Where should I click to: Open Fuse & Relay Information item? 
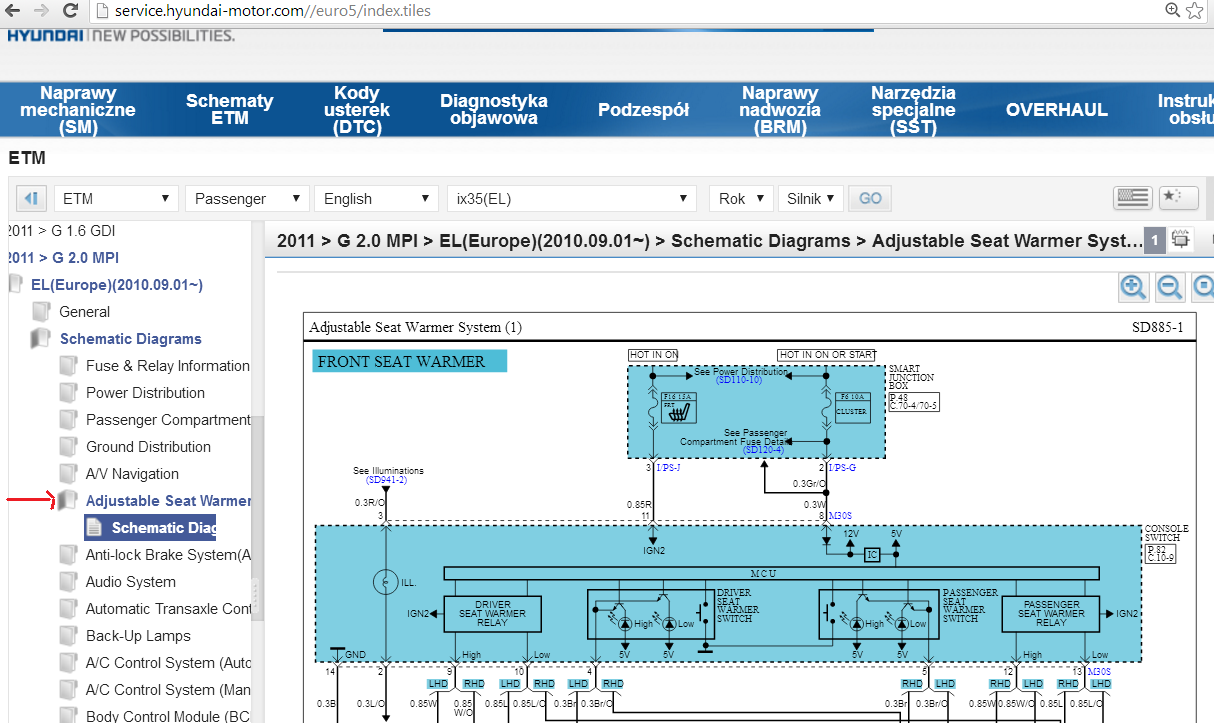(167, 366)
